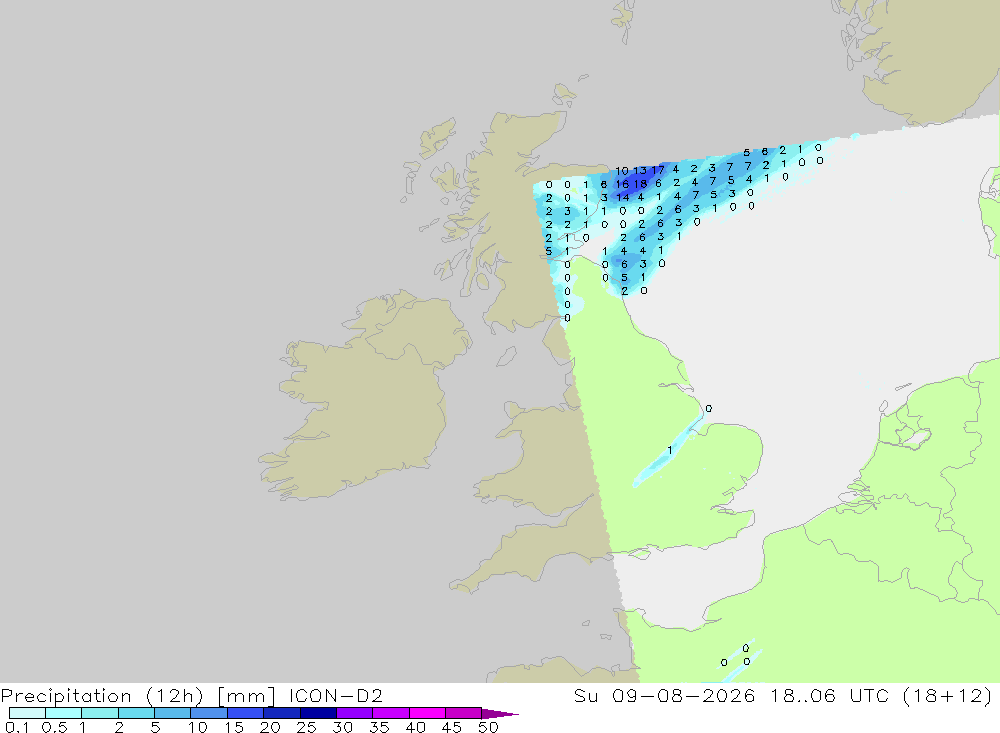Click the (18+12) forecast offset text
Image resolution: width=1000 pixels, height=733 pixels.
(x=948, y=696)
